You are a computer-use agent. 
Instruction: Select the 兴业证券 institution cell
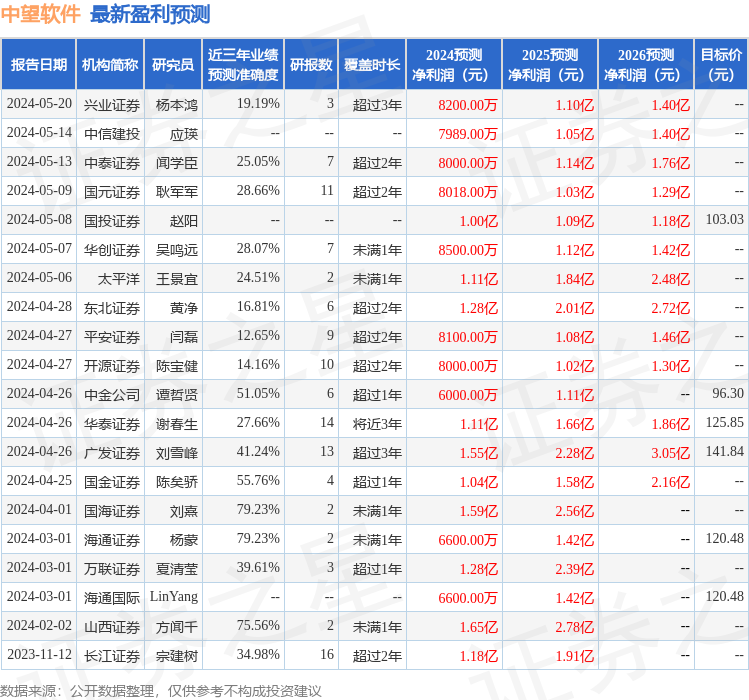(112, 105)
